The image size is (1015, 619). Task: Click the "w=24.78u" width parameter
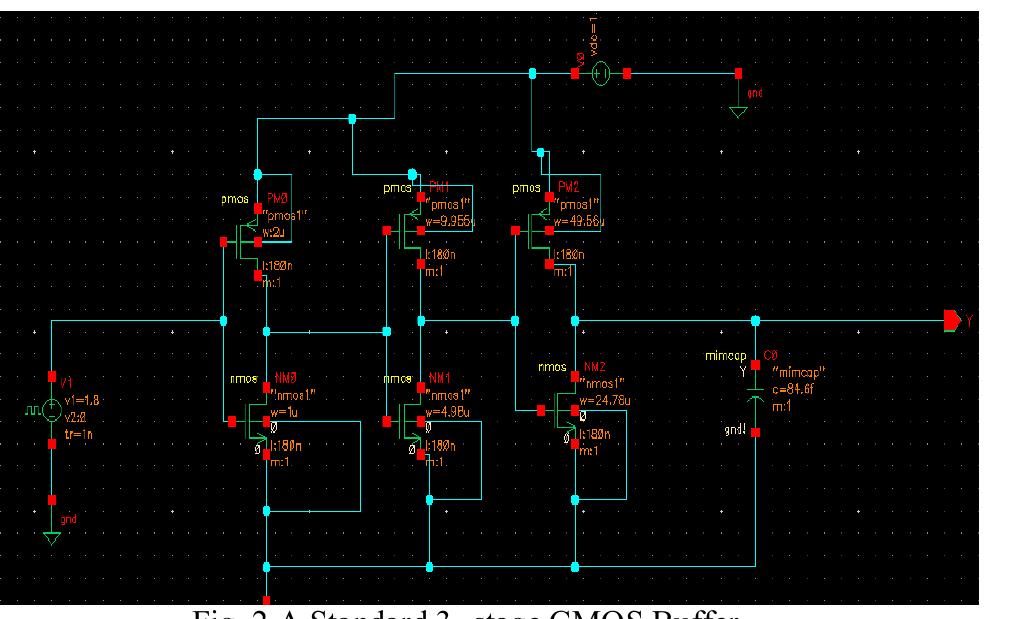tap(605, 401)
